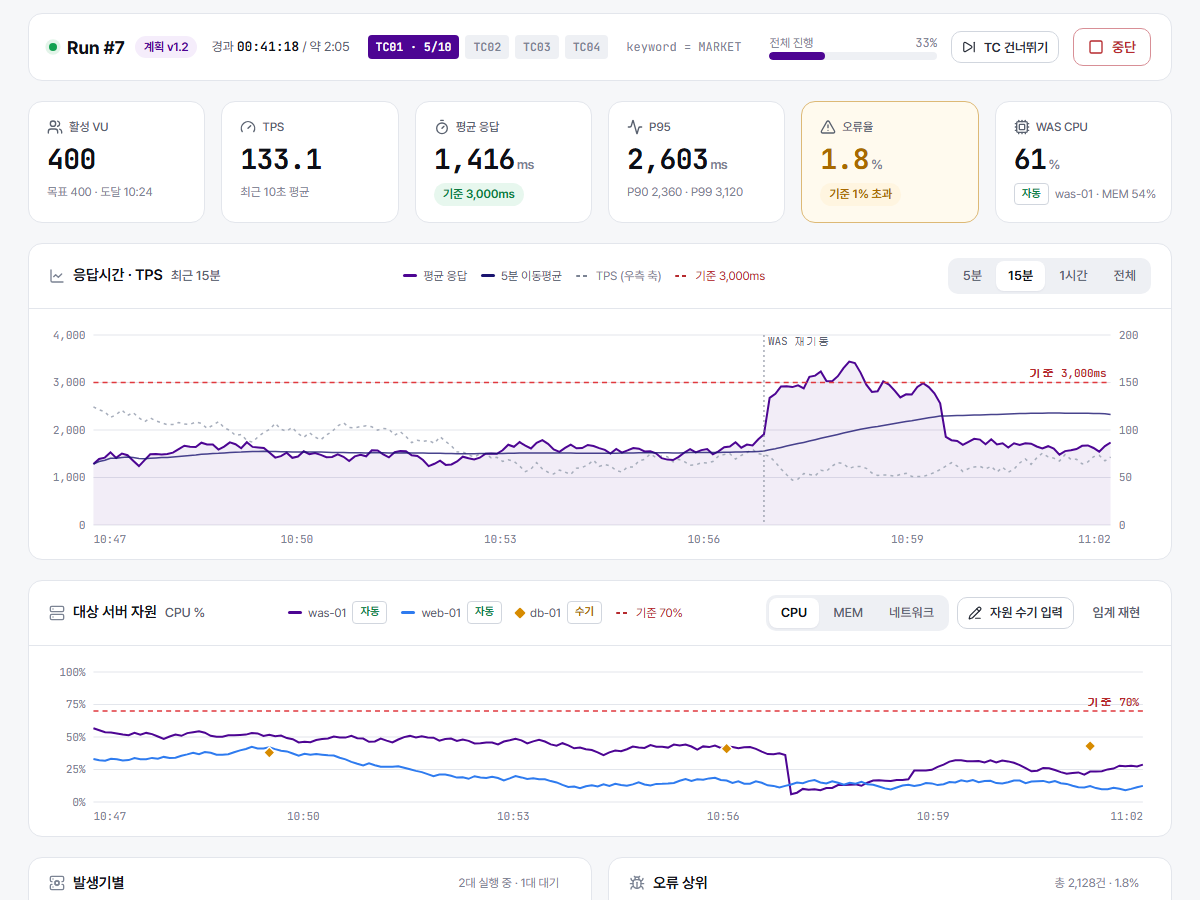The image size is (1200, 900).
Task: Click the db-01 diamond point near 10:50
Action: (269, 752)
